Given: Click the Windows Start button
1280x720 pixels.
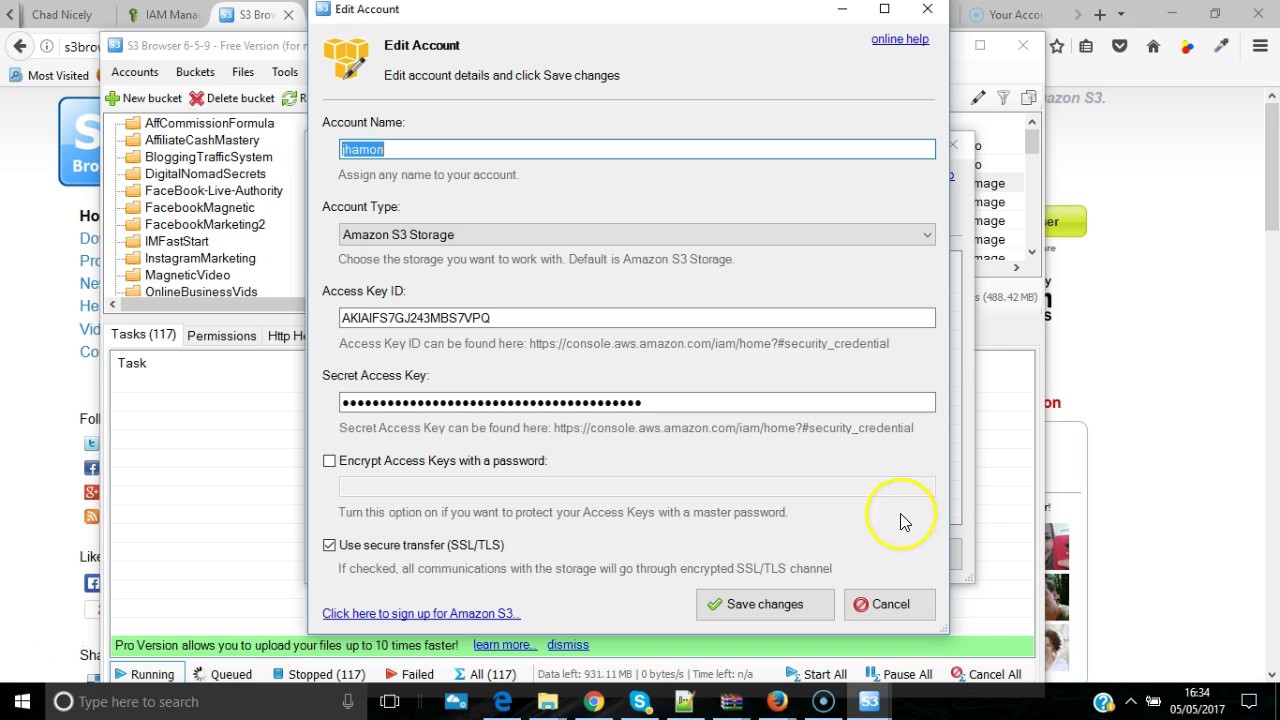Looking at the screenshot, I should point(22,702).
